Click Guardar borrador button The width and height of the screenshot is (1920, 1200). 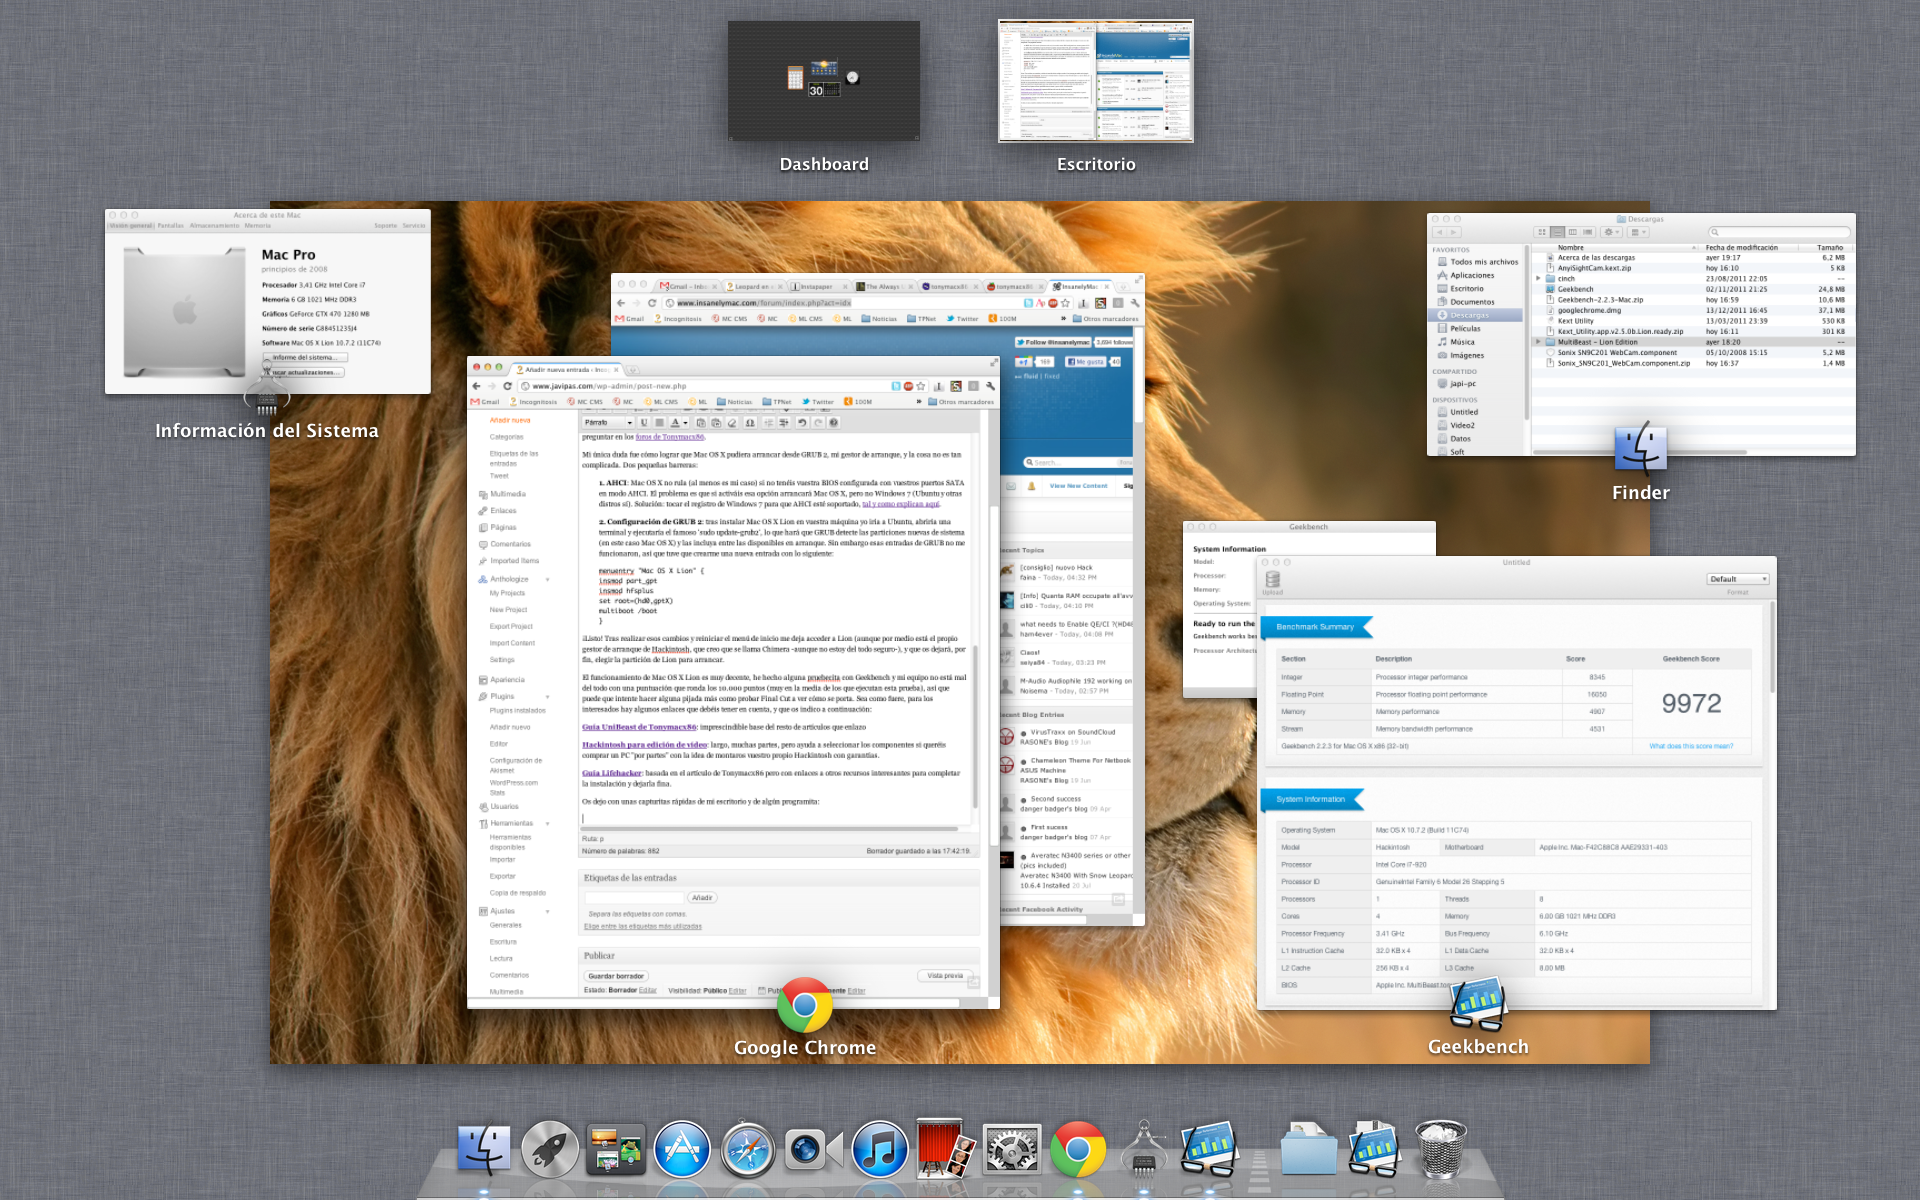[x=616, y=976]
